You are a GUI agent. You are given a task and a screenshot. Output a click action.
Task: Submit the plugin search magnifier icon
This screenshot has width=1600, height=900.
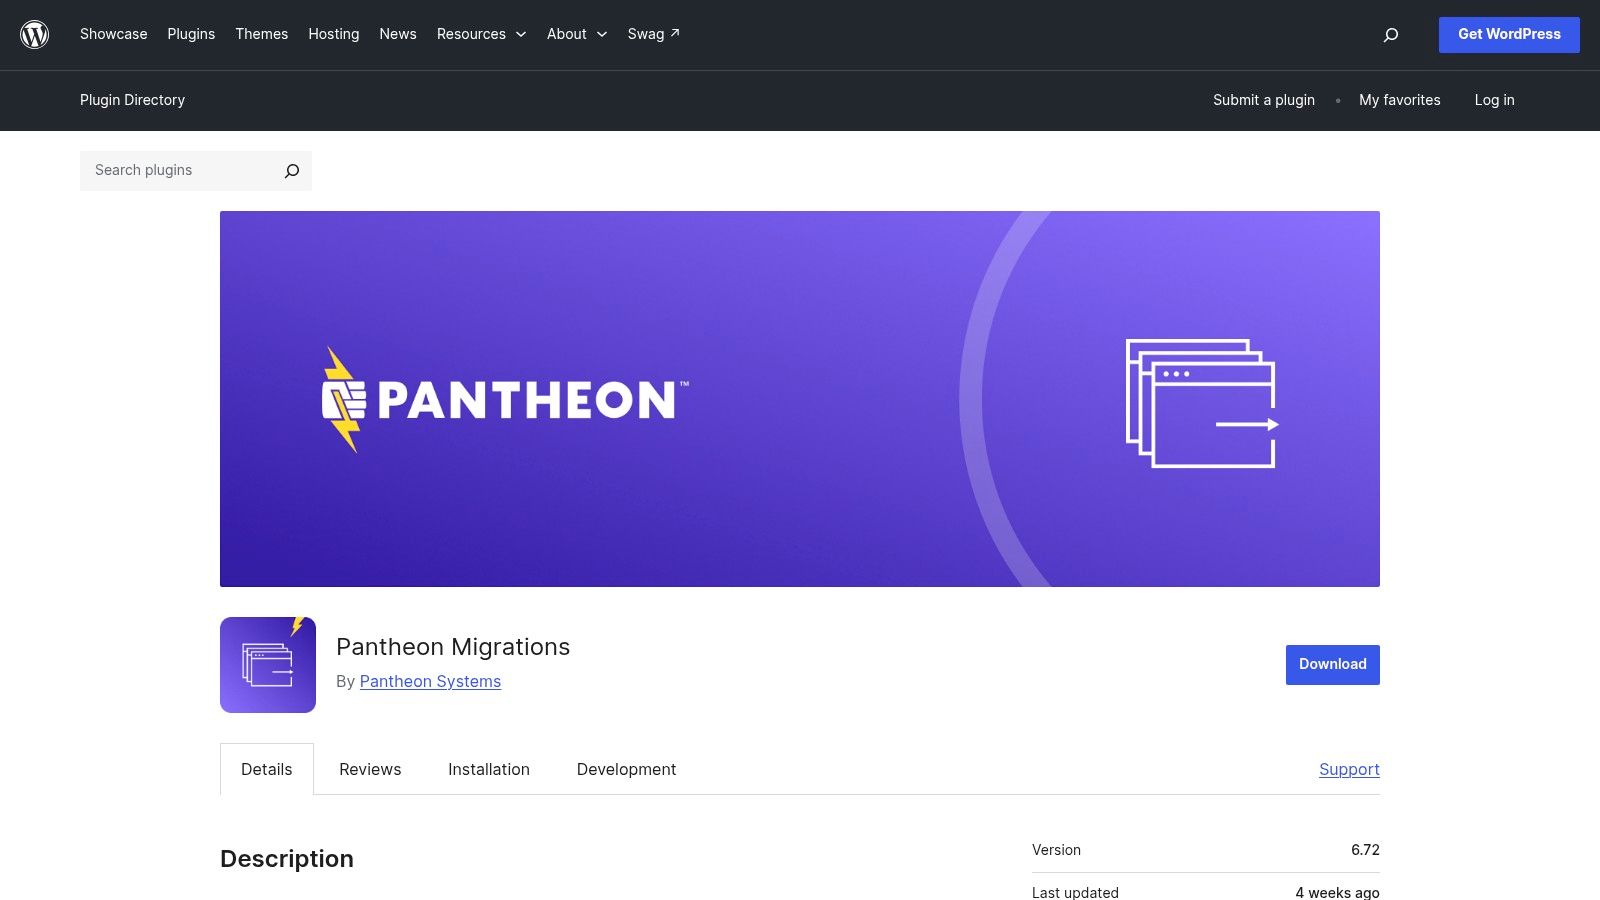(x=291, y=171)
